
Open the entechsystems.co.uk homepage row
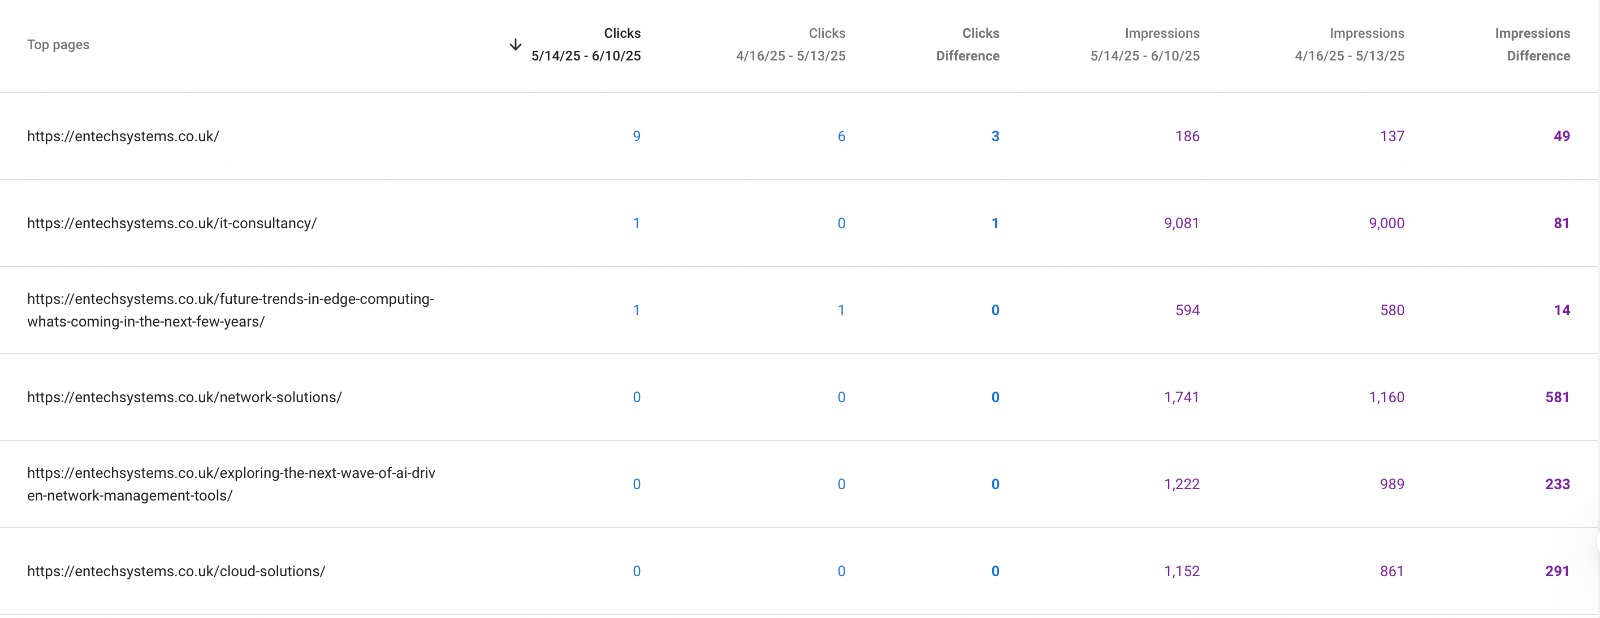(123, 136)
